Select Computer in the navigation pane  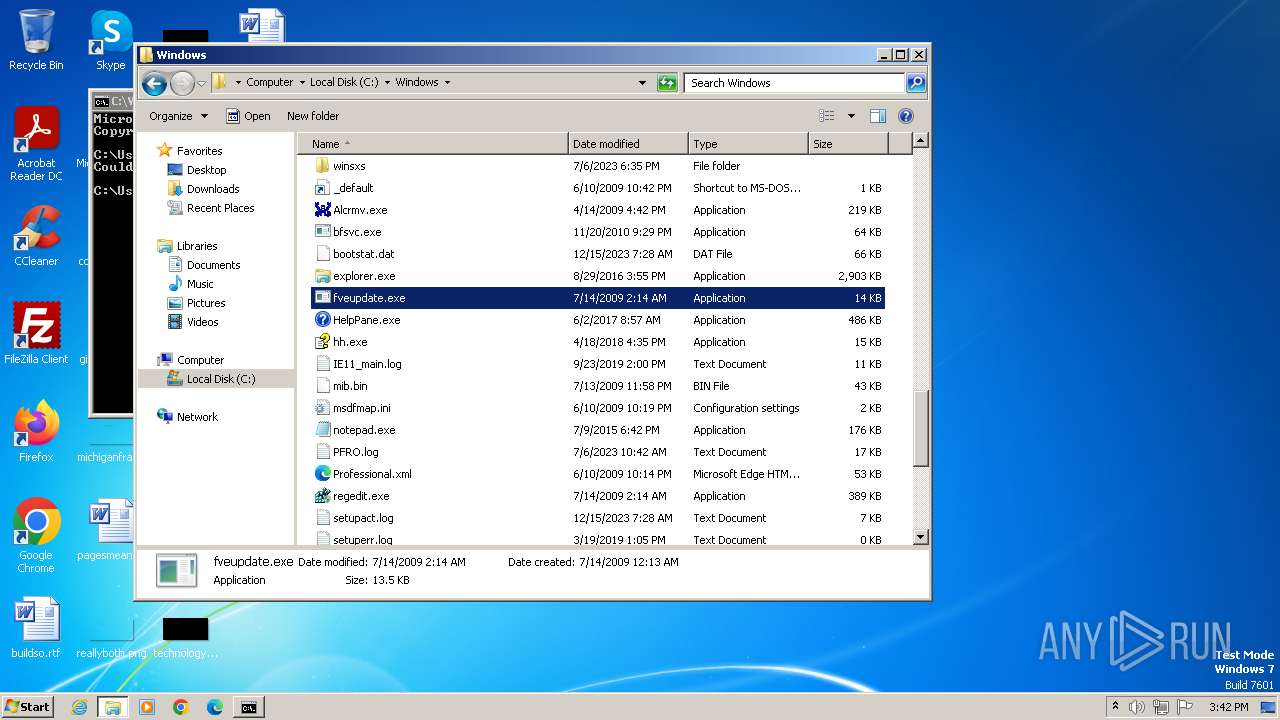pos(200,360)
